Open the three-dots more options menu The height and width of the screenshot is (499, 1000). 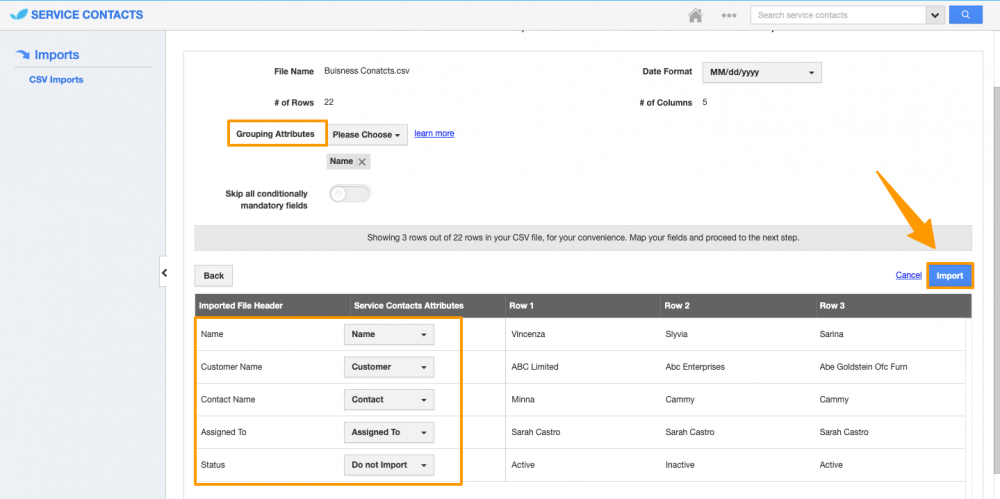click(x=729, y=15)
